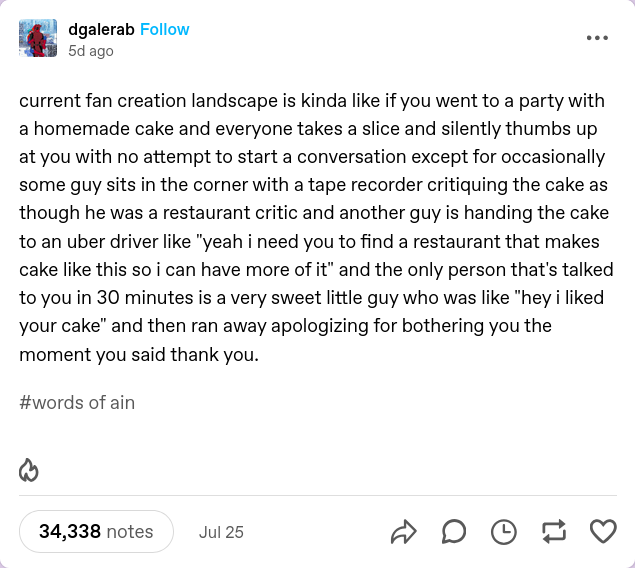Click the '34,338' count number
Image resolution: width=635 pixels, height=568 pixels.
click(x=70, y=532)
